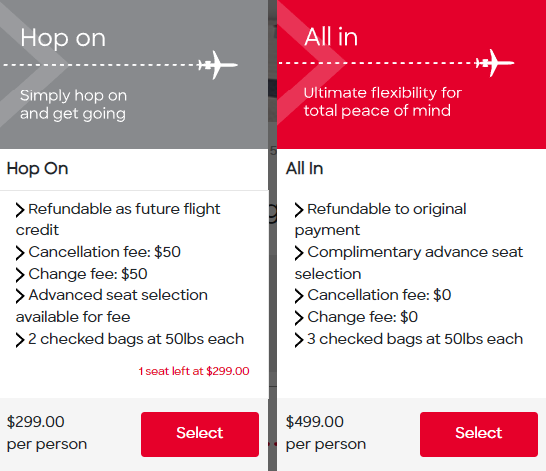Open the gray Hop on banner

(x=134, y=74)
